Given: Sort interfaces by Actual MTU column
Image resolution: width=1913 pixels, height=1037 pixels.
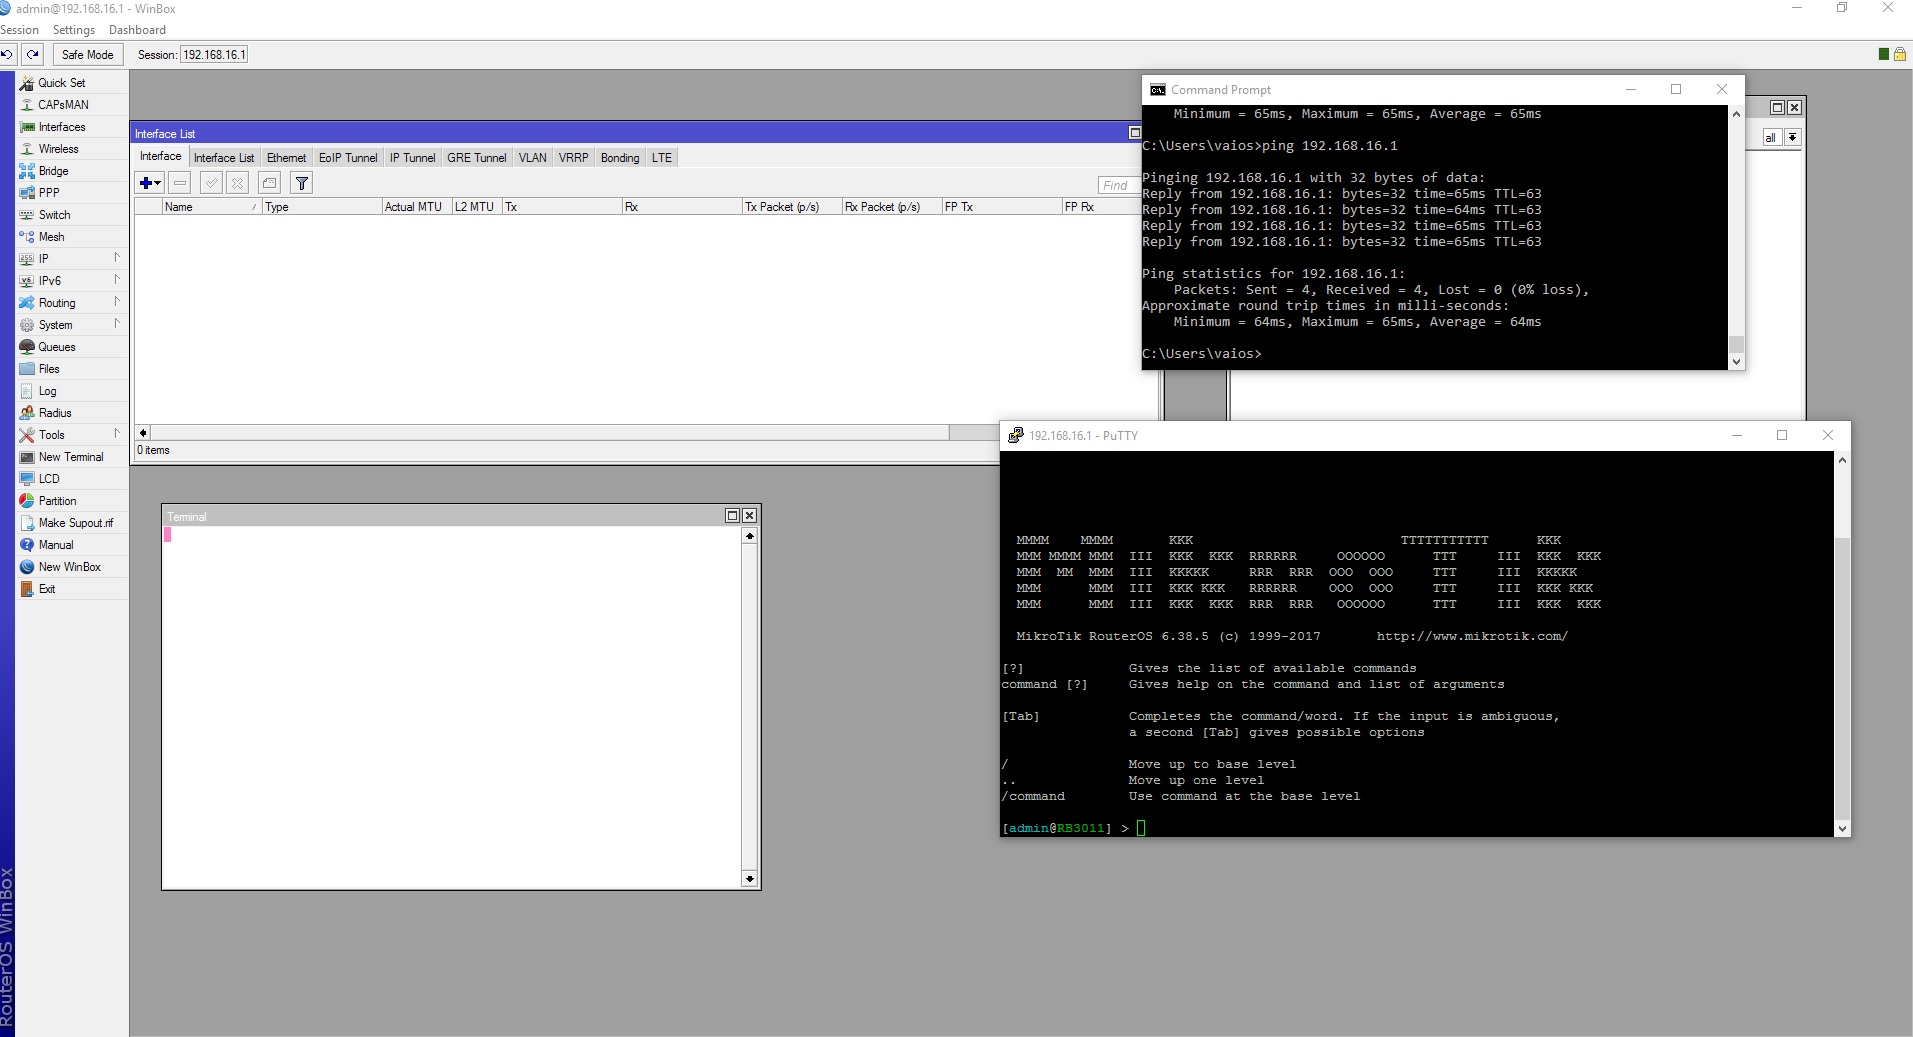Looking at the screenshot, I should (416, 207).
